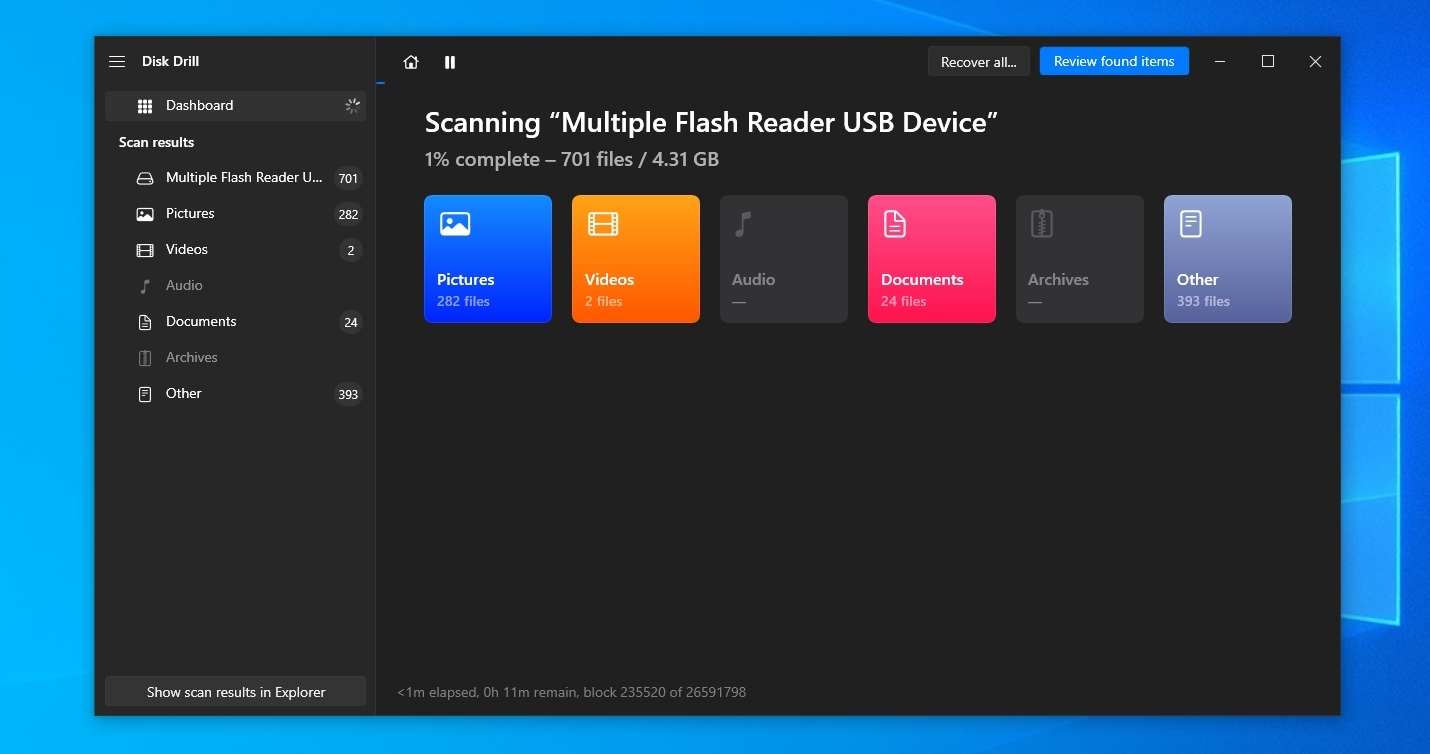Click "282 files" on the Pictures card
This screenshot has width=1430, height=754.
463,301
